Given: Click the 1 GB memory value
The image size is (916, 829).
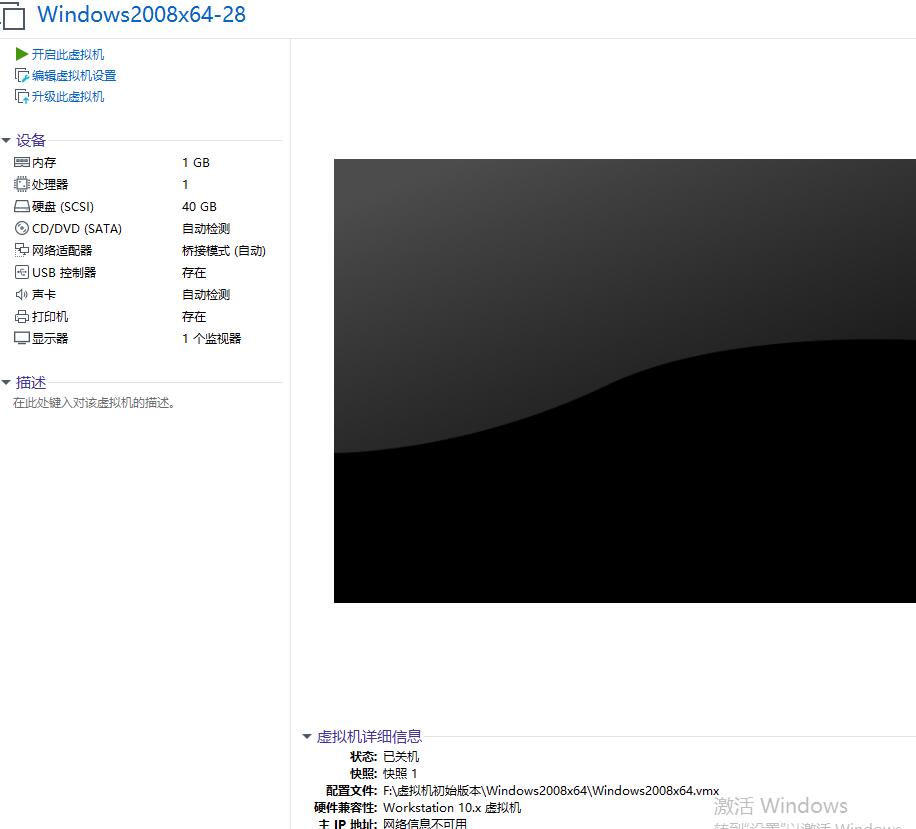Looking at the screenshot, I should pos(196,162).
